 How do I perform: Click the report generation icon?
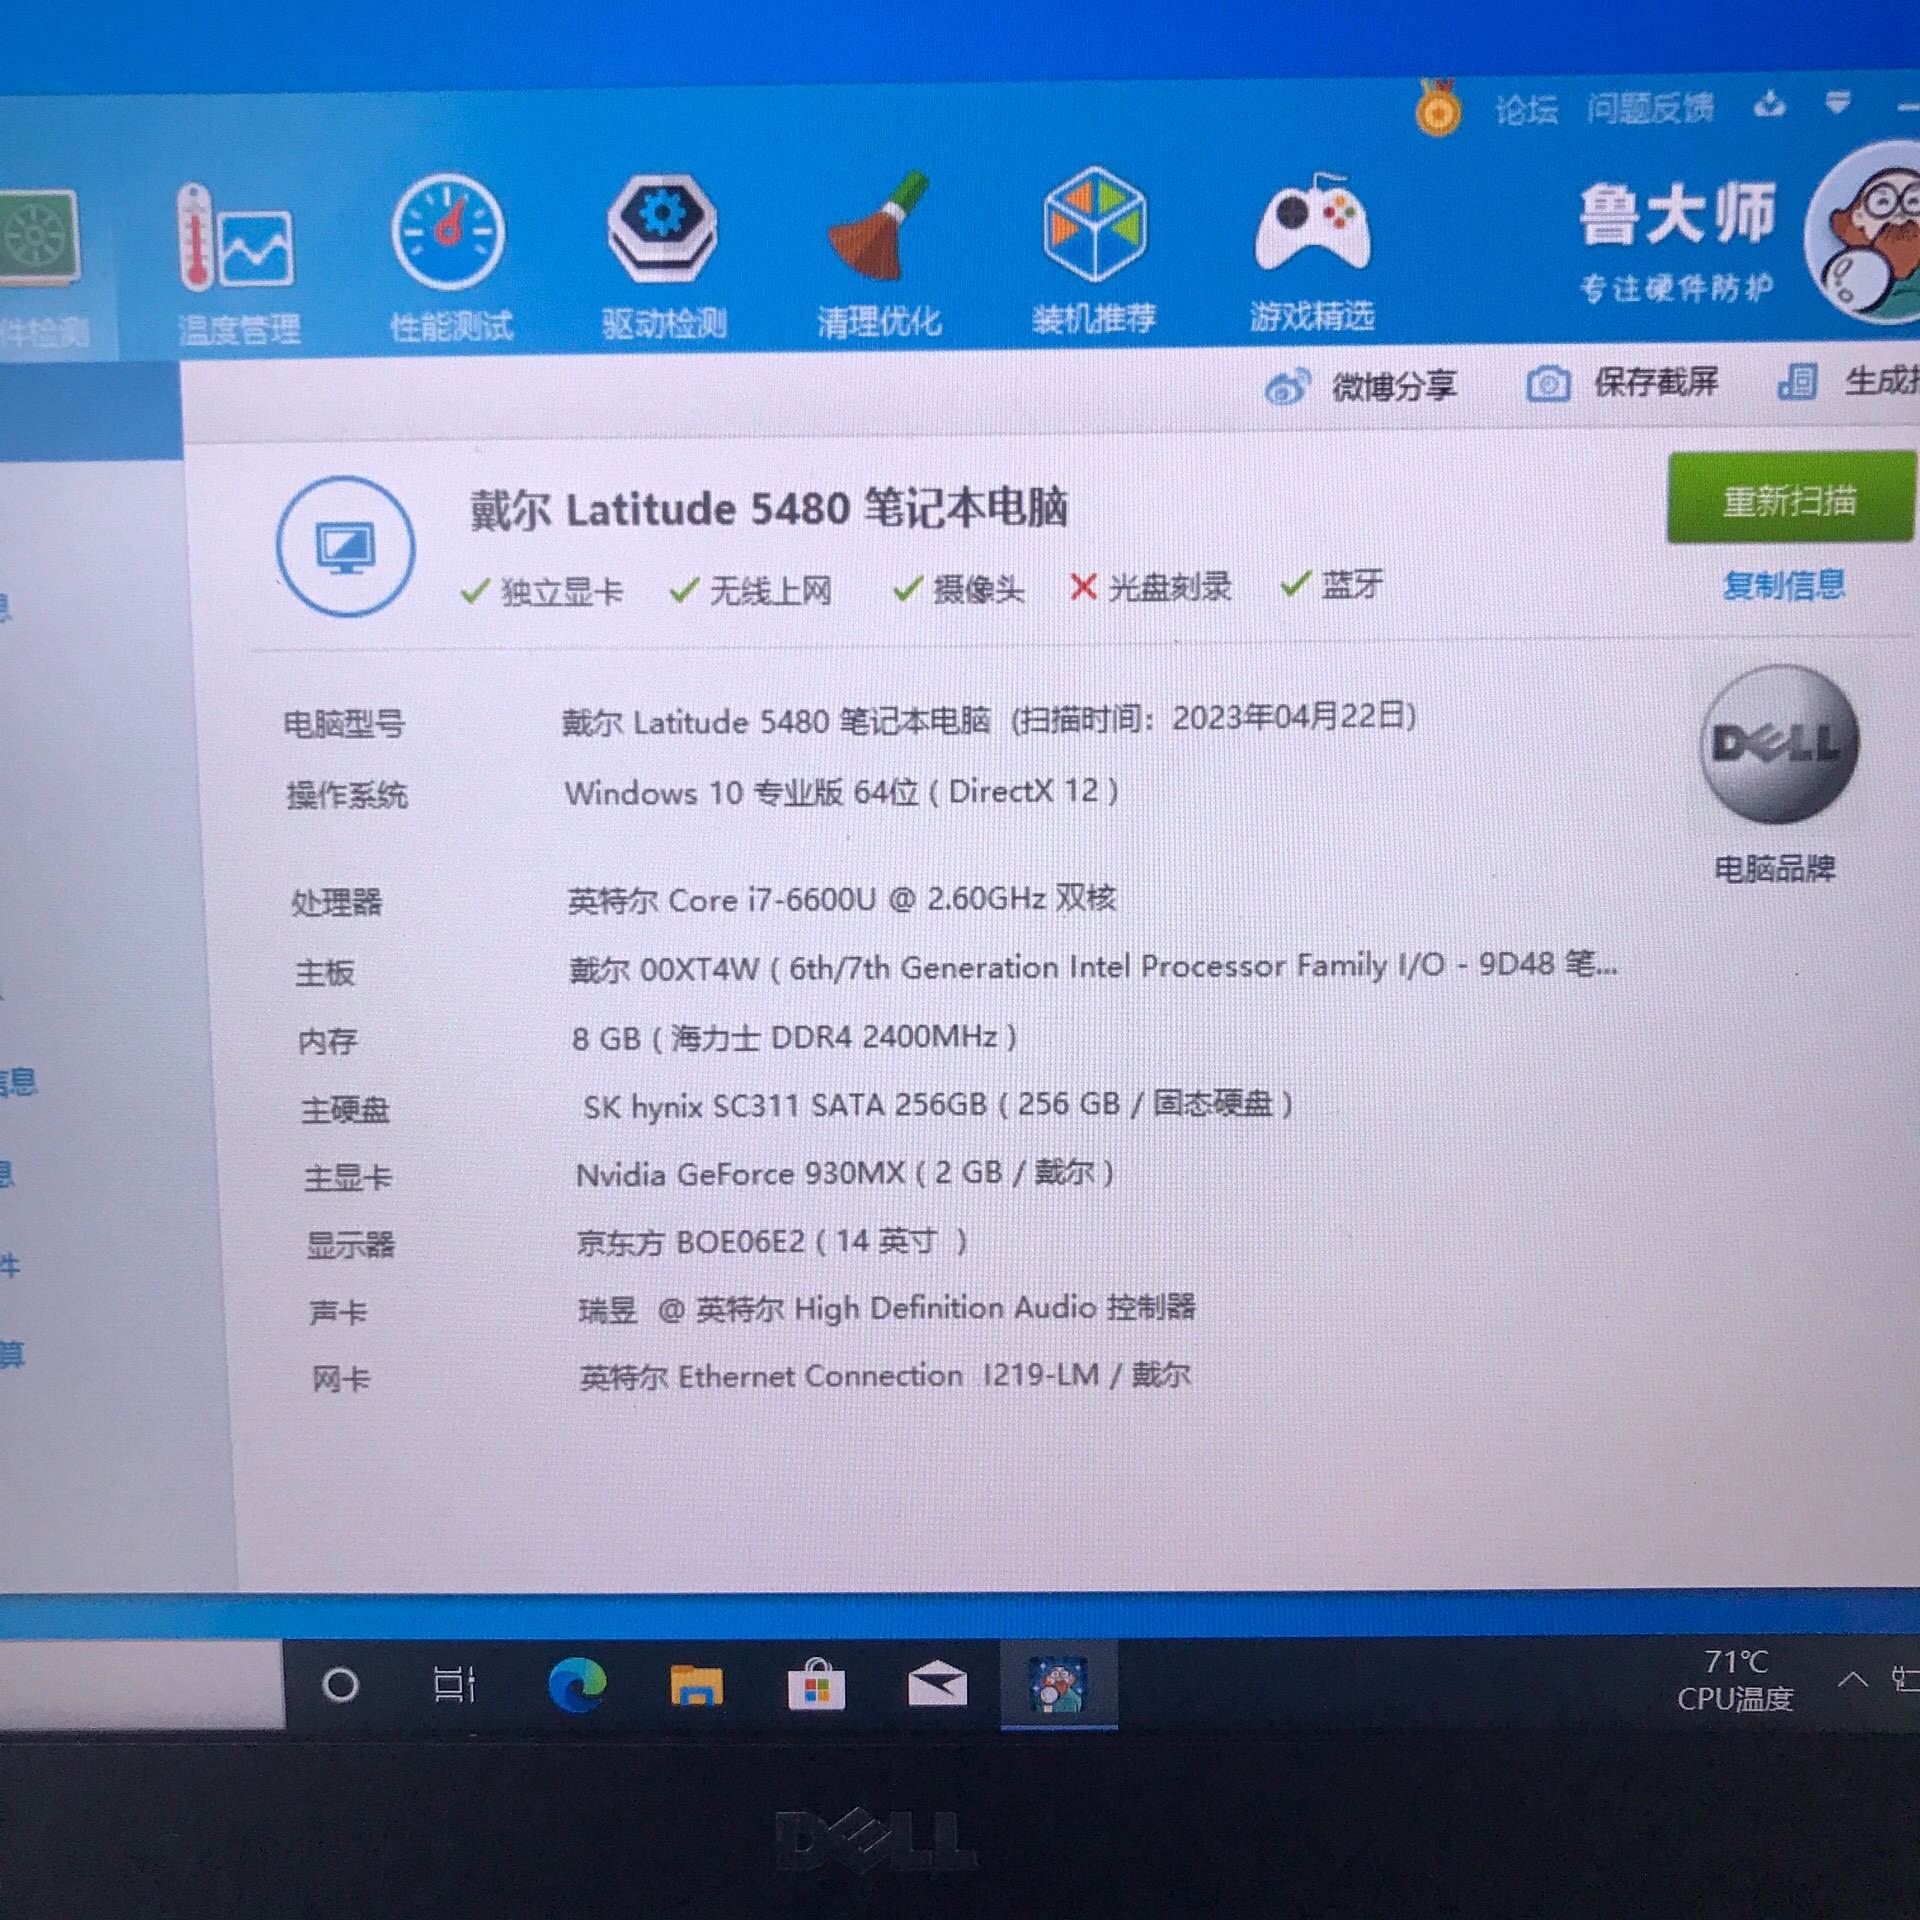point(1796,382)
